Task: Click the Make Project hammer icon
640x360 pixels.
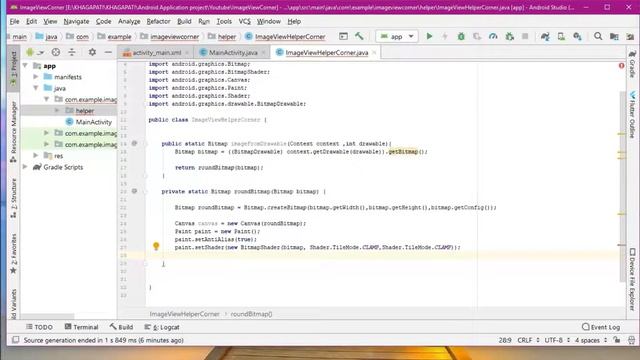Action: pyautogui.click(x=359, y=36)
